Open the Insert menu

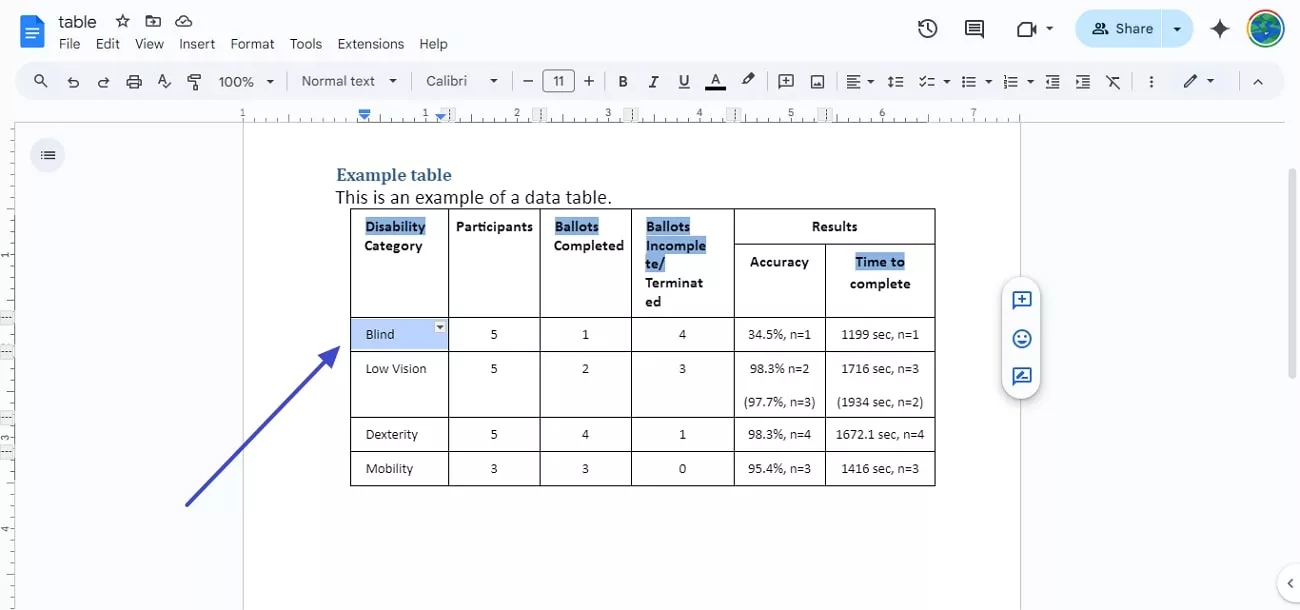pyautogui.click(x=197, y=44)
